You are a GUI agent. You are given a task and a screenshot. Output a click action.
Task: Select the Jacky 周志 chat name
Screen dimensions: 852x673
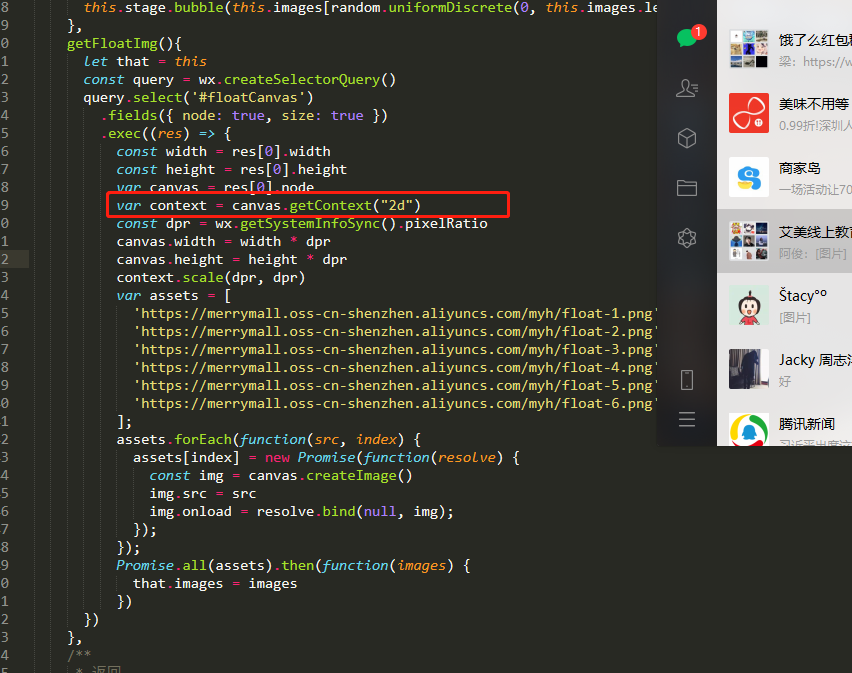tap(815, 360)
